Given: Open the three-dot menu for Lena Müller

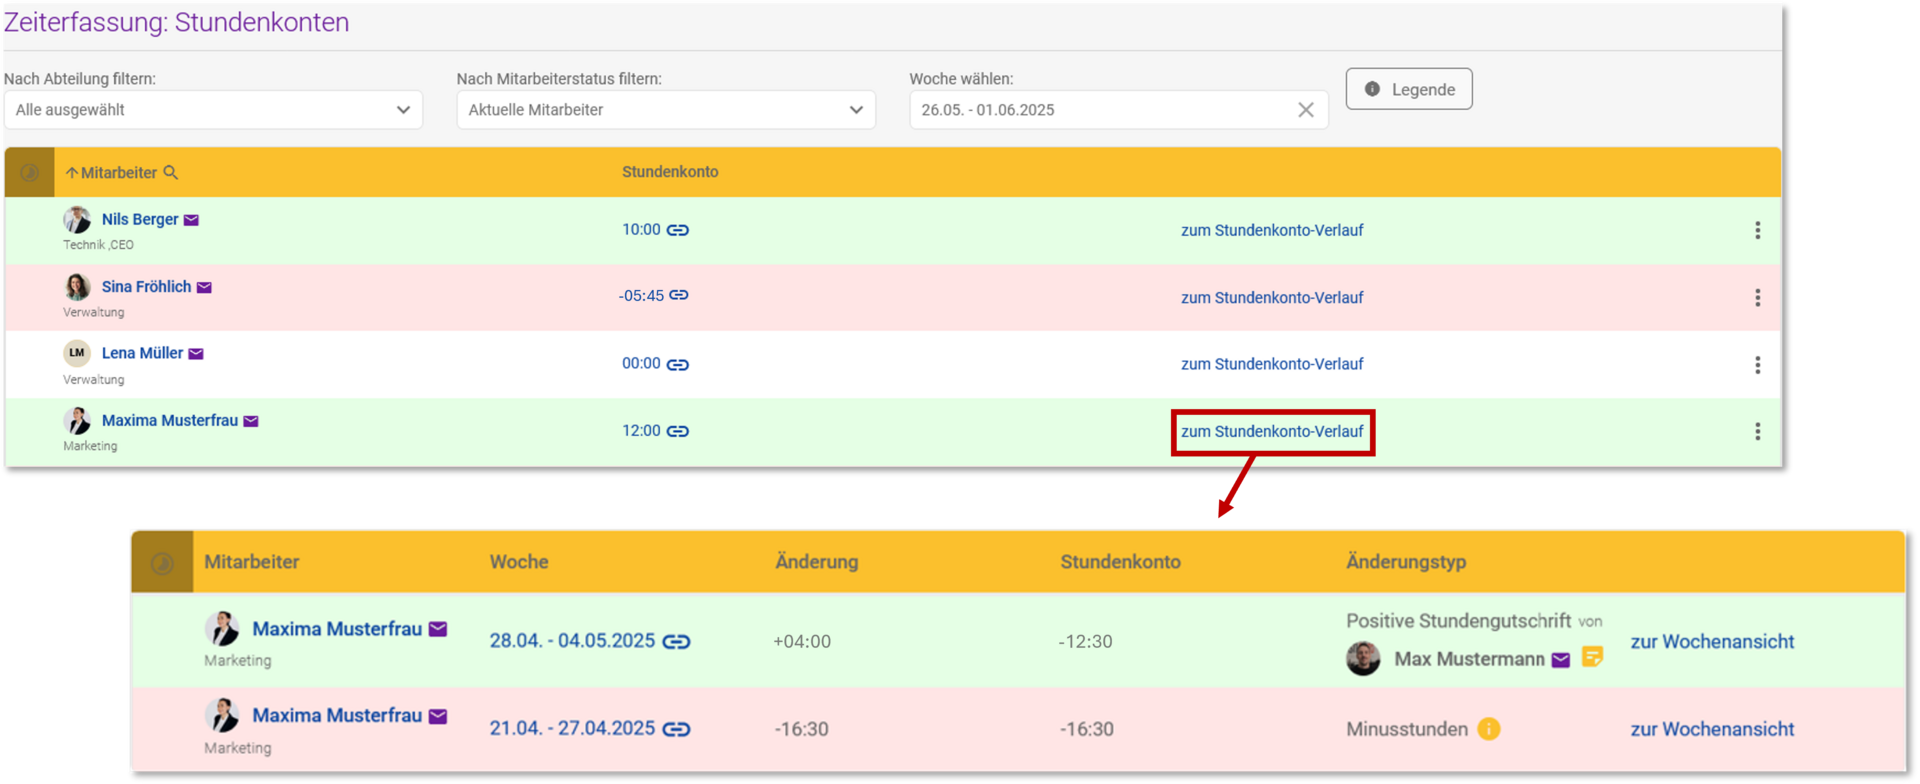Looking at the screenshot, I should pyautogui.click(x=1757, y=365).
